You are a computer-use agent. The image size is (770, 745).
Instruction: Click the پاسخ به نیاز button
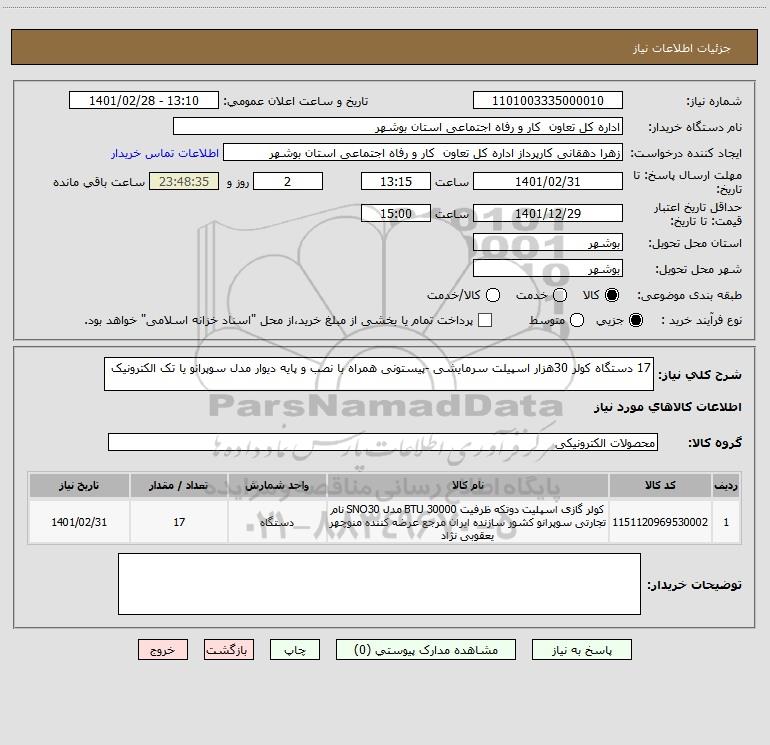pos(581,650)
